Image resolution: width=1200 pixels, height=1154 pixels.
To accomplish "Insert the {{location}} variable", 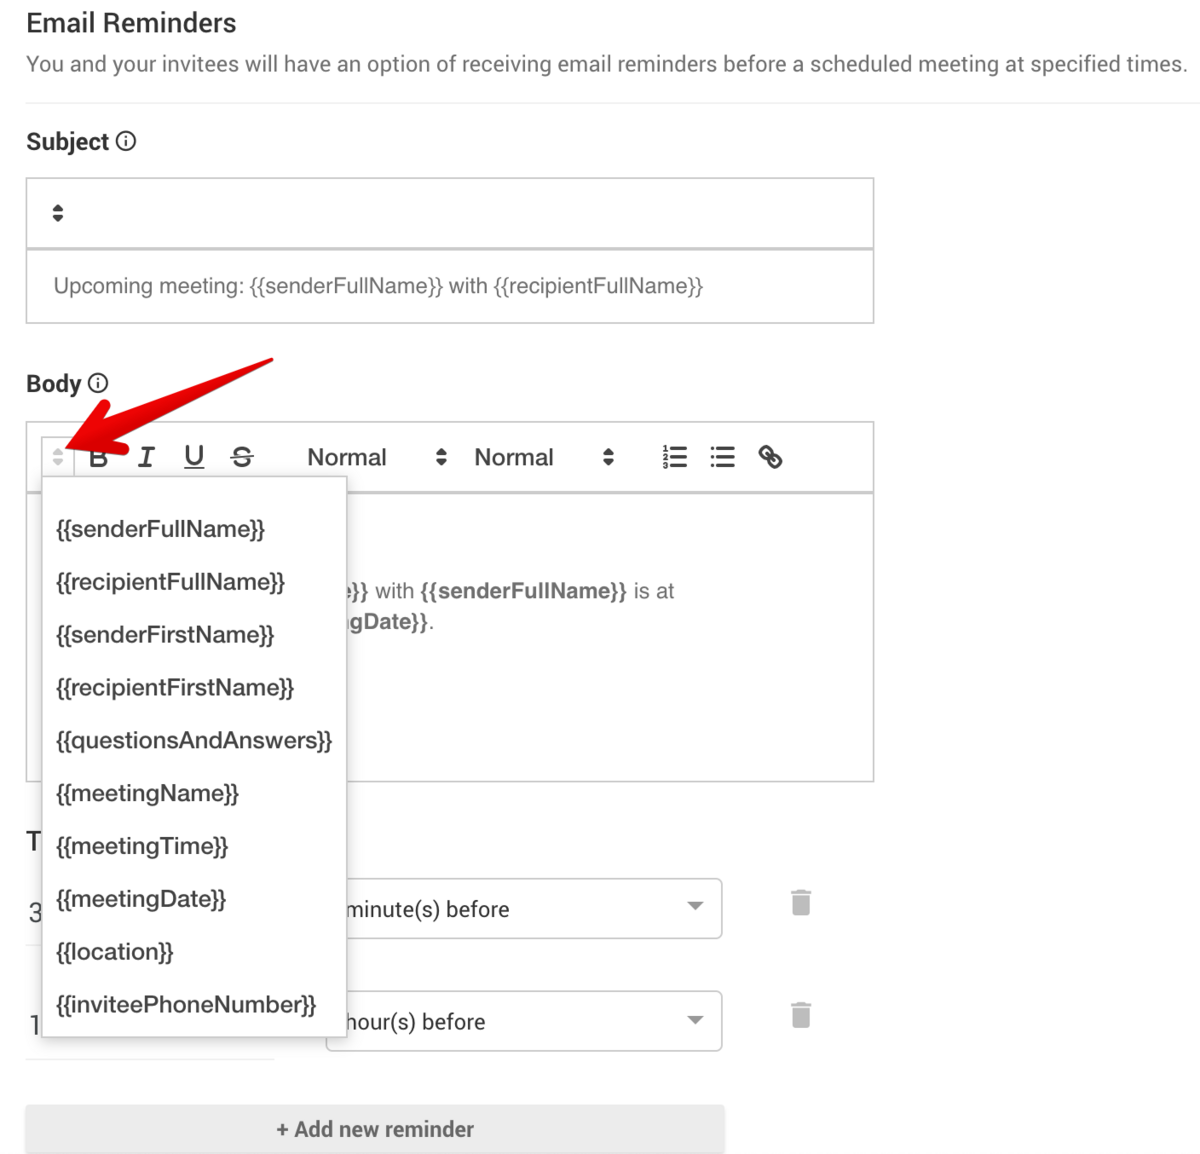I will 115,952.
